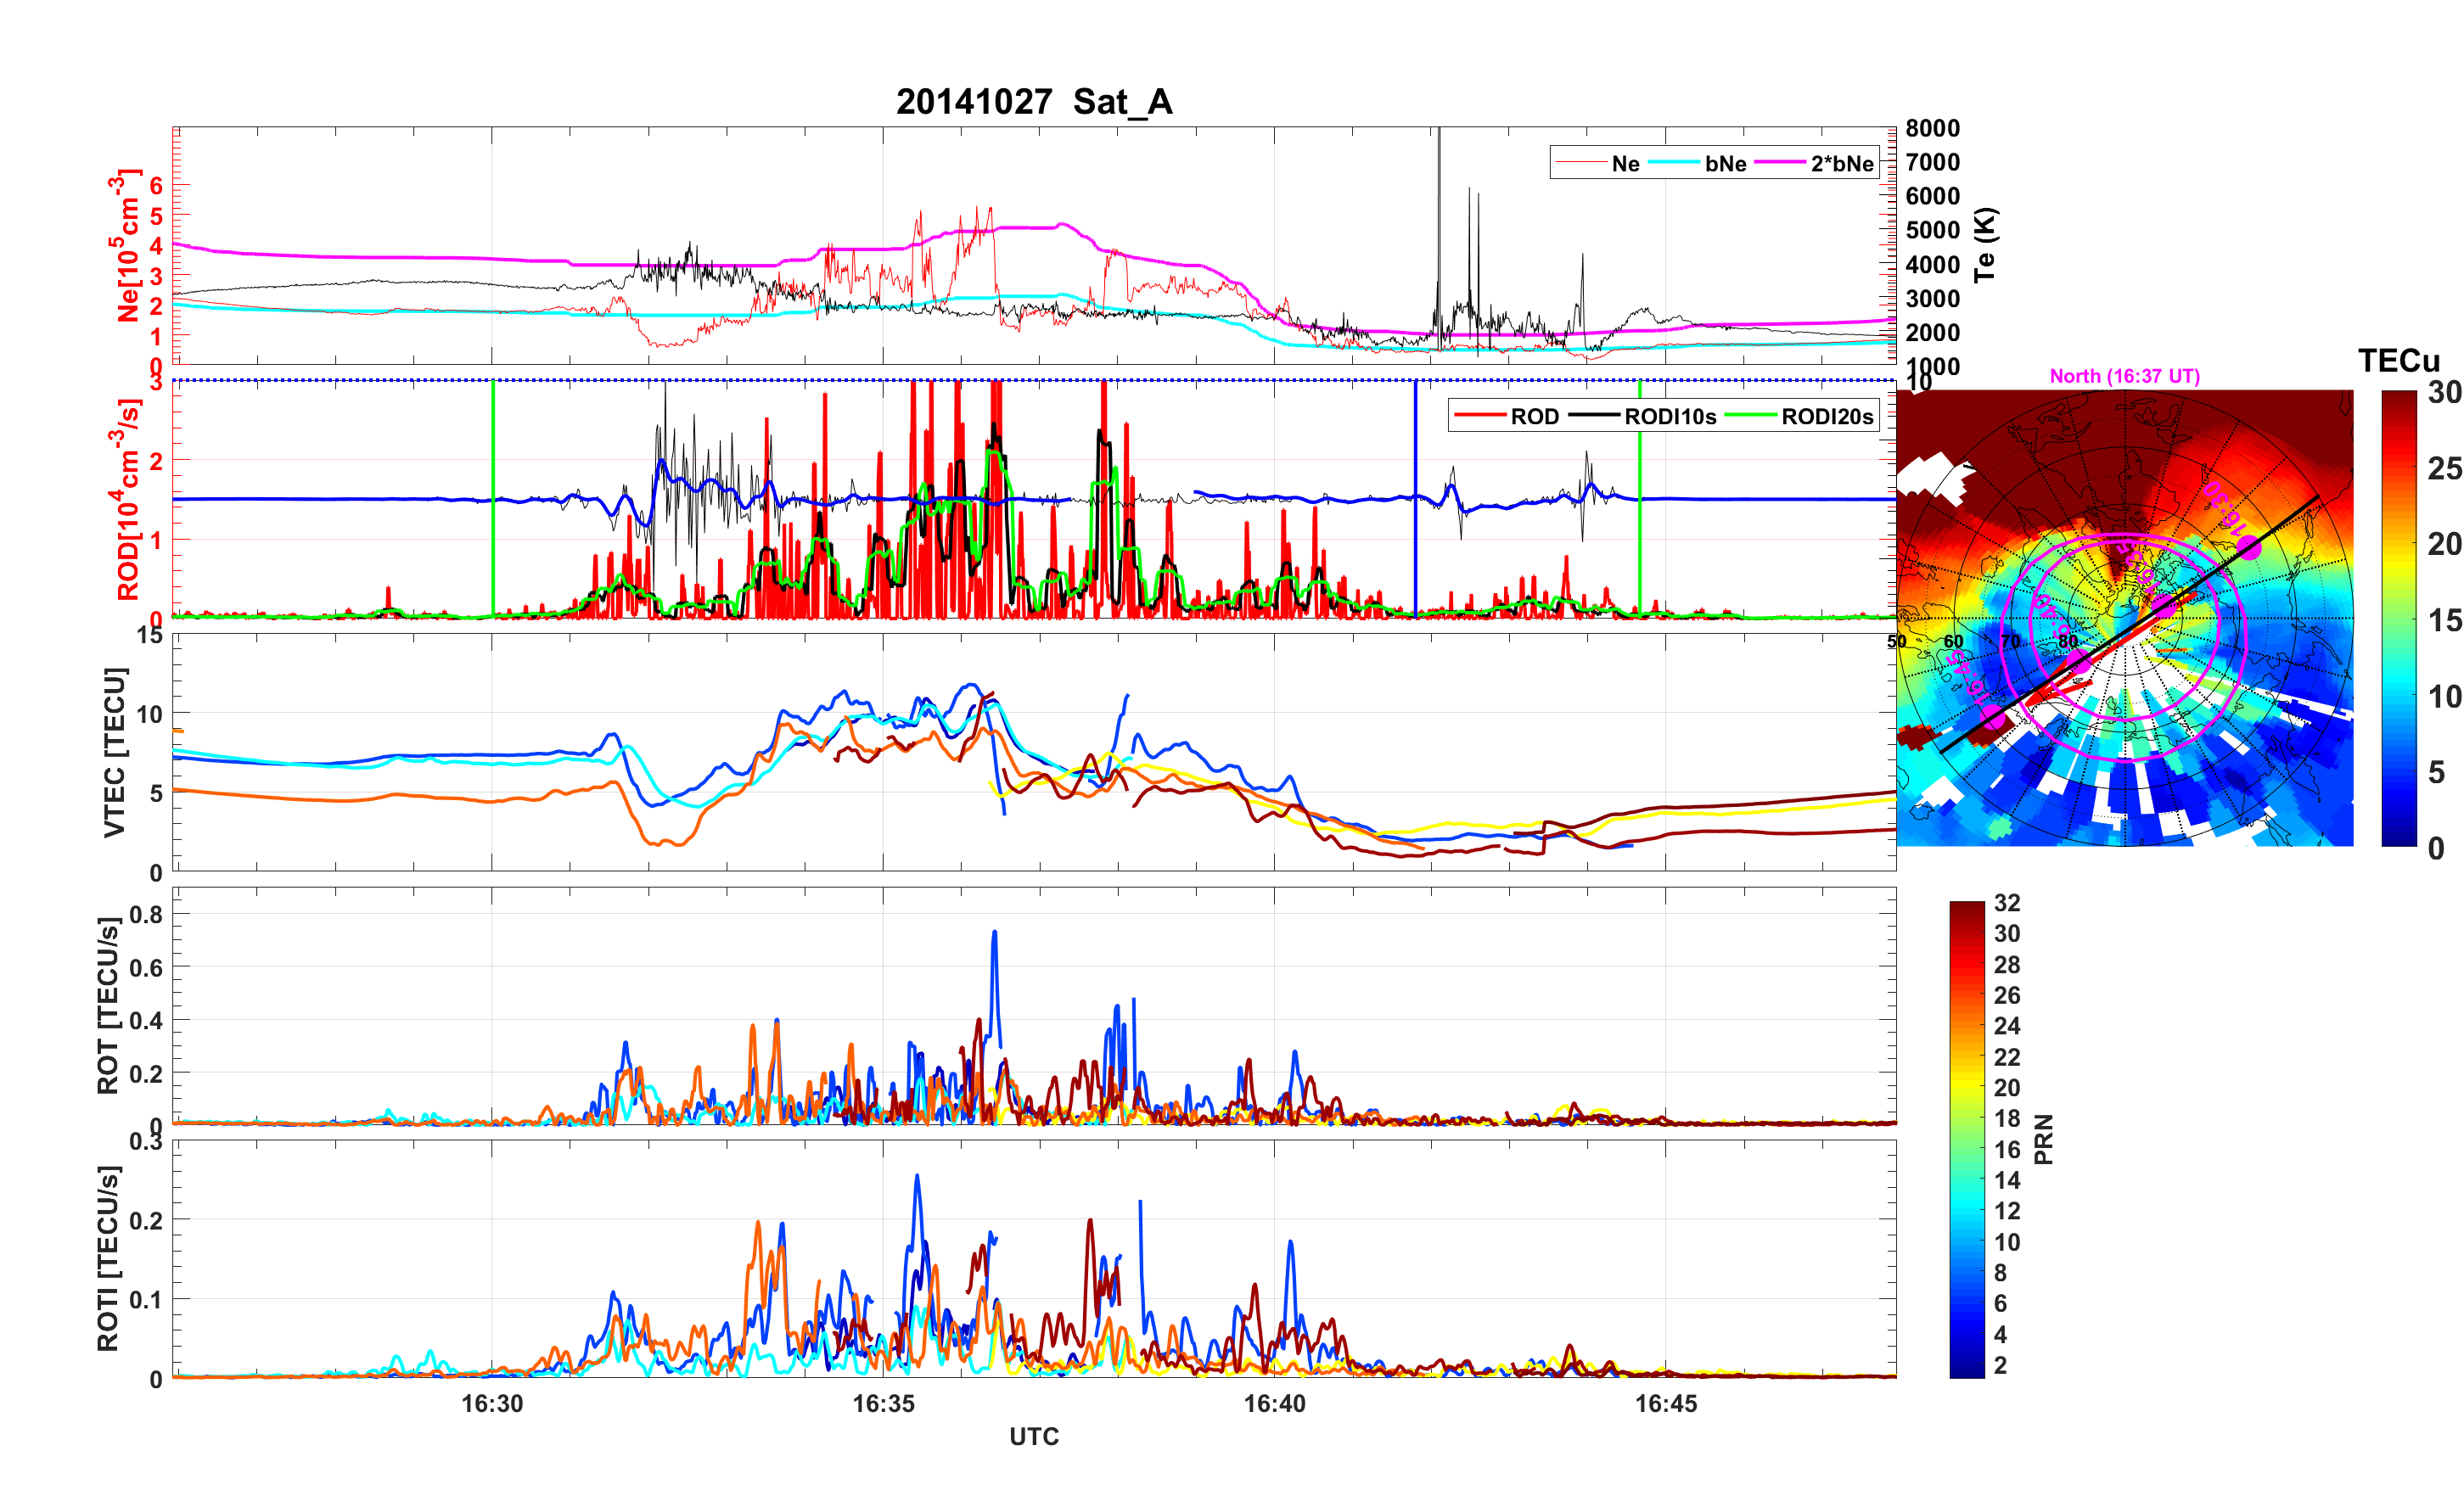Click the Te (K) right axis label
This screenshot has width=2464, height=1490.
point(1985,245)
